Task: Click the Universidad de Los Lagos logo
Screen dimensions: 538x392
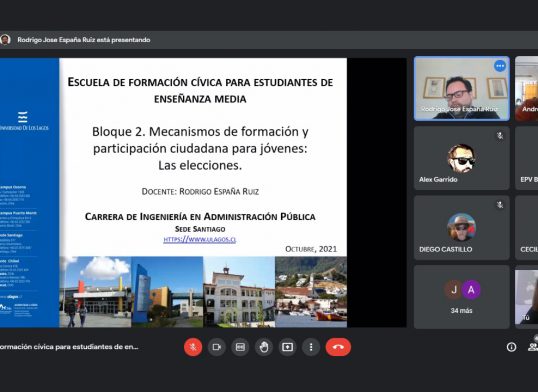Action: coord(23,121)
